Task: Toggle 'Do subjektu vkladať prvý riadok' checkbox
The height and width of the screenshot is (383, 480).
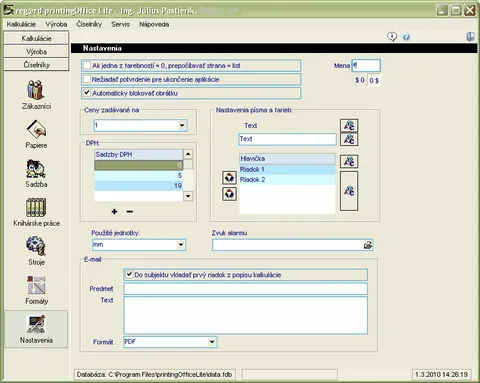Action: (129, 275)
